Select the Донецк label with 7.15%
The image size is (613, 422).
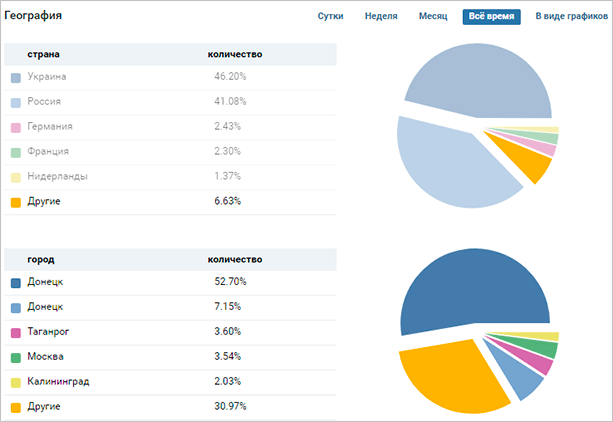coord(46,308)
